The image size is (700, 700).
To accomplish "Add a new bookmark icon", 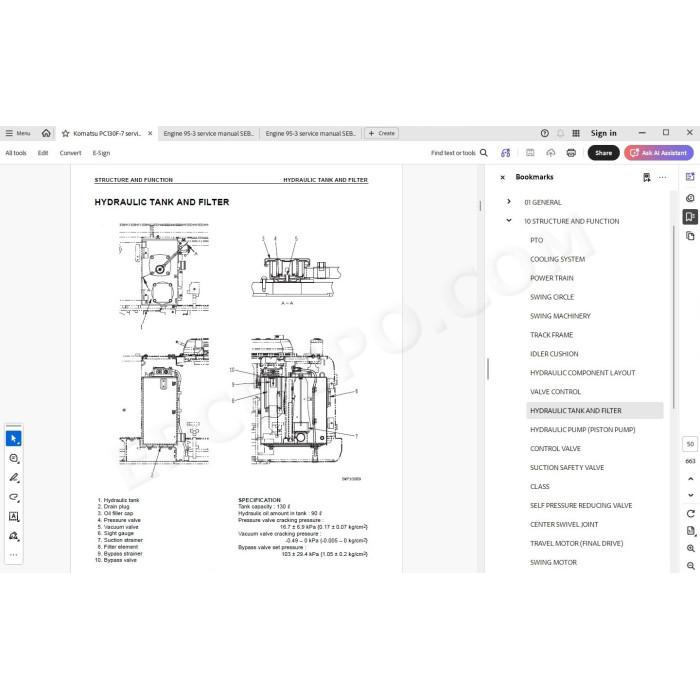I will 646,177.
